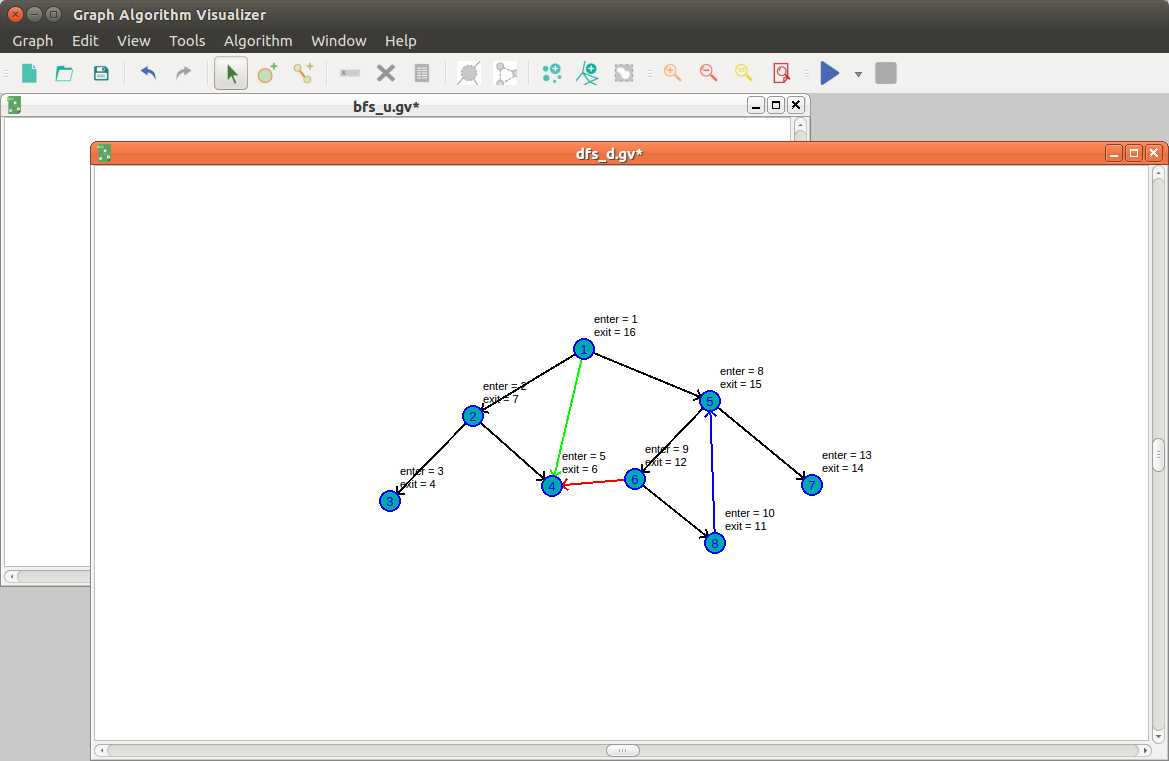The image size is (1169, 761).
Task: Toggle the pointer selection tool
Action: click(x=231, y=73)
